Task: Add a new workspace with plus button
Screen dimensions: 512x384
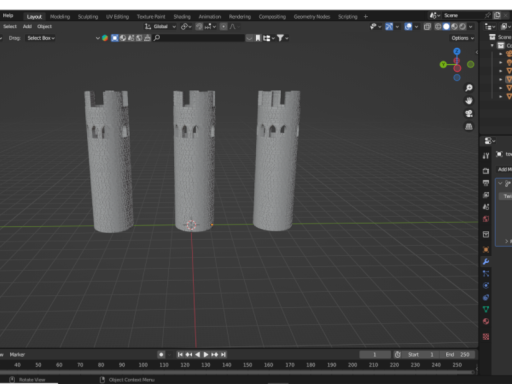Action: [x=366, y=17]
